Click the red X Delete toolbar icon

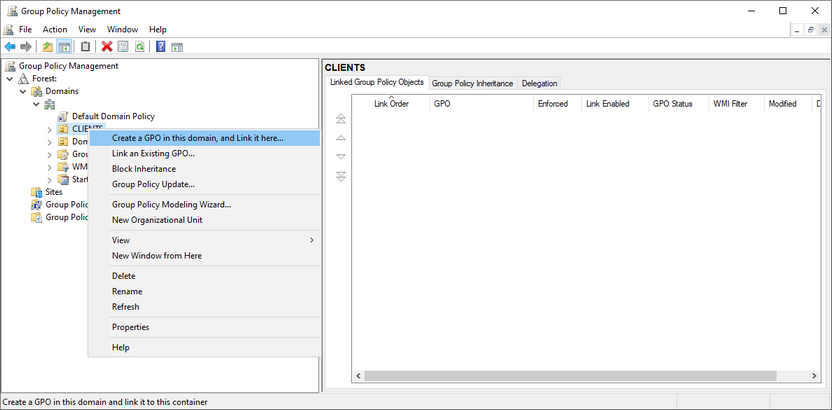point(107,47)
